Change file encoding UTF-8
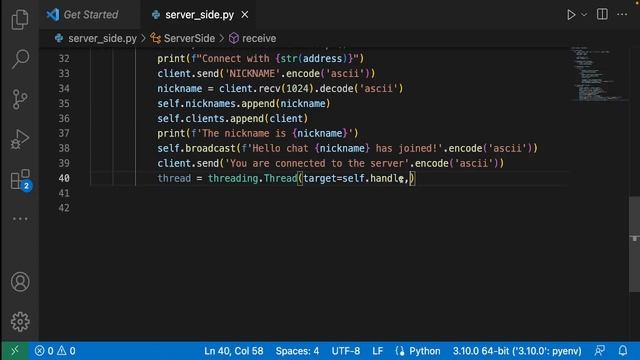Image resolution: width=640 pixels, height=360 pixels. point(346,351)
